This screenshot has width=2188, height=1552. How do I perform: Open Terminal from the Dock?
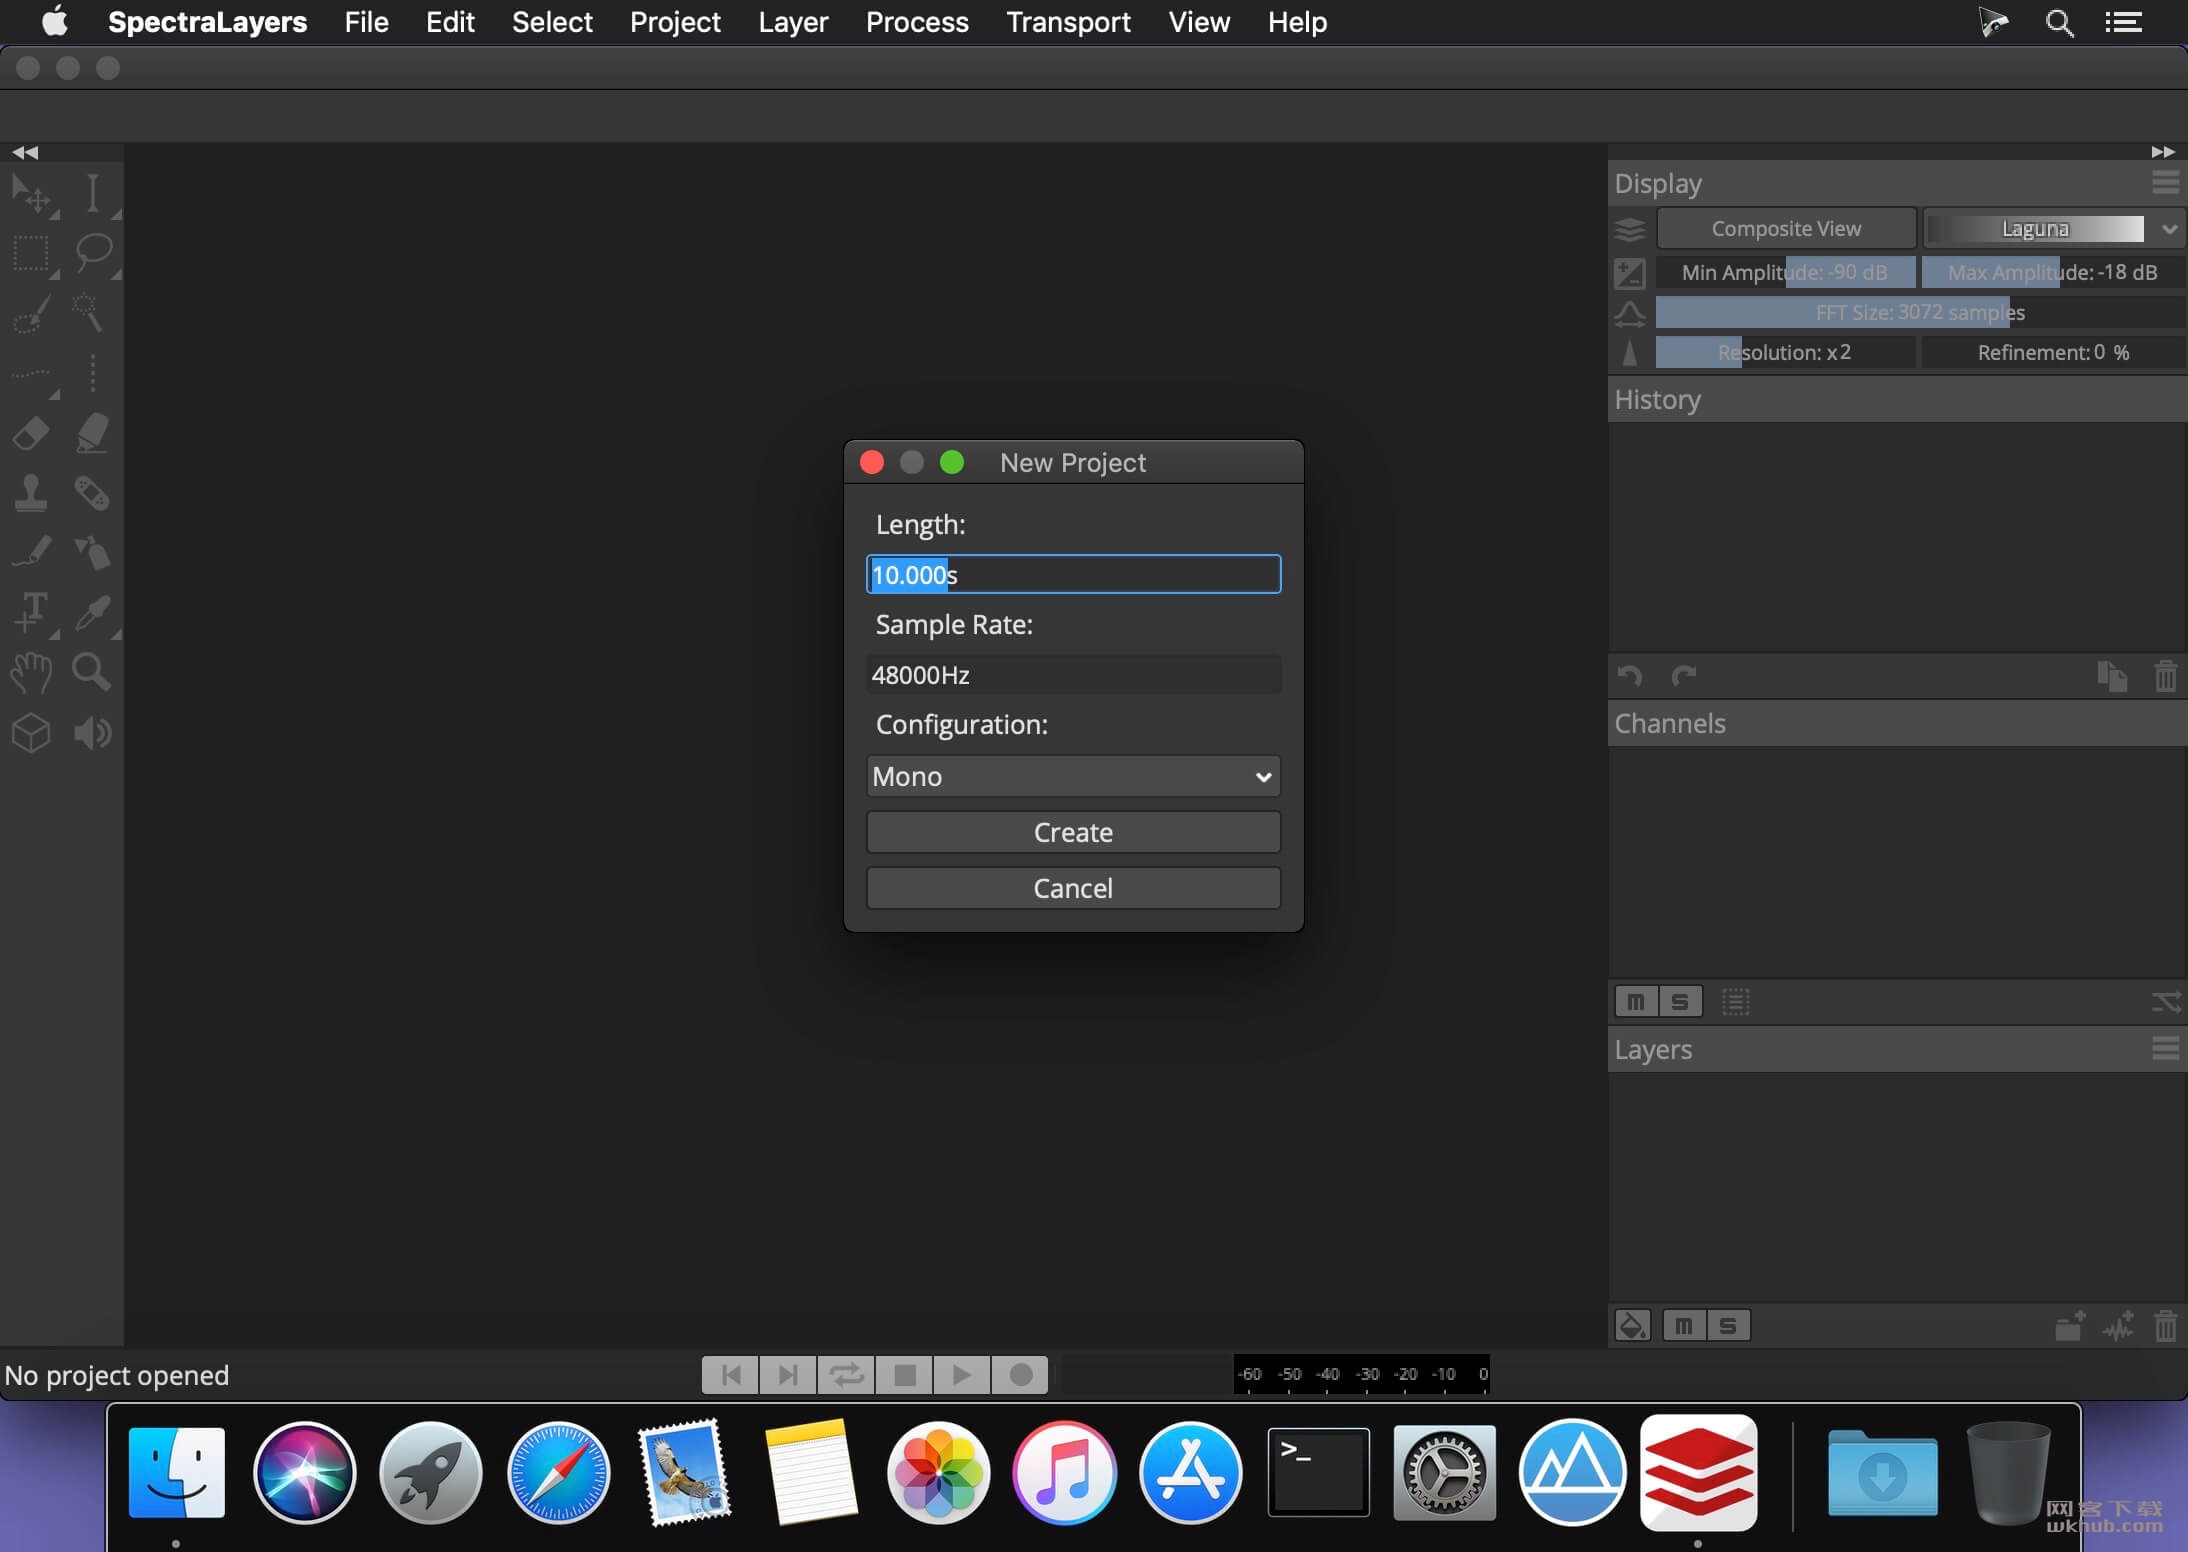[1318, 1472]
